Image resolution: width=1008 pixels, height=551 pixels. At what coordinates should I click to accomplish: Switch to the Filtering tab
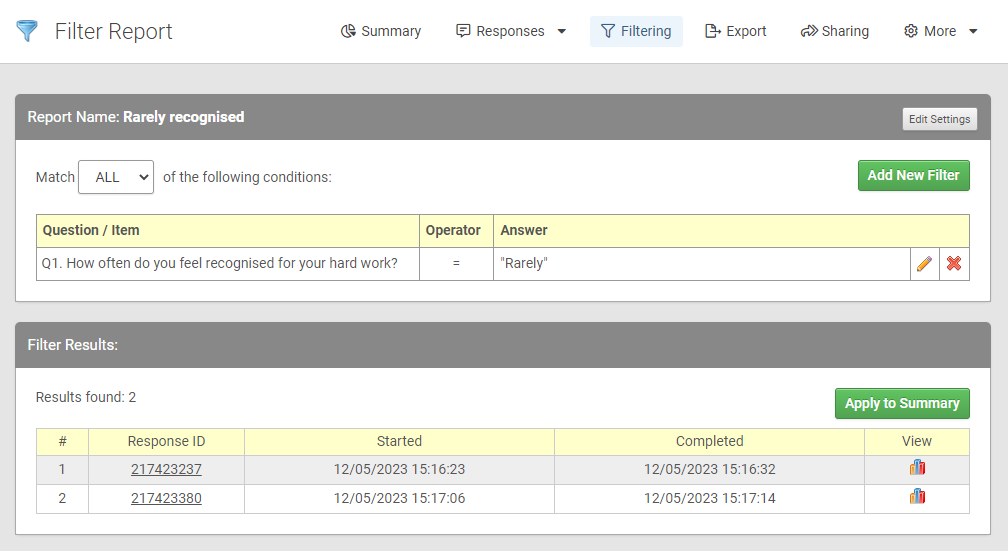pos(636,31)
